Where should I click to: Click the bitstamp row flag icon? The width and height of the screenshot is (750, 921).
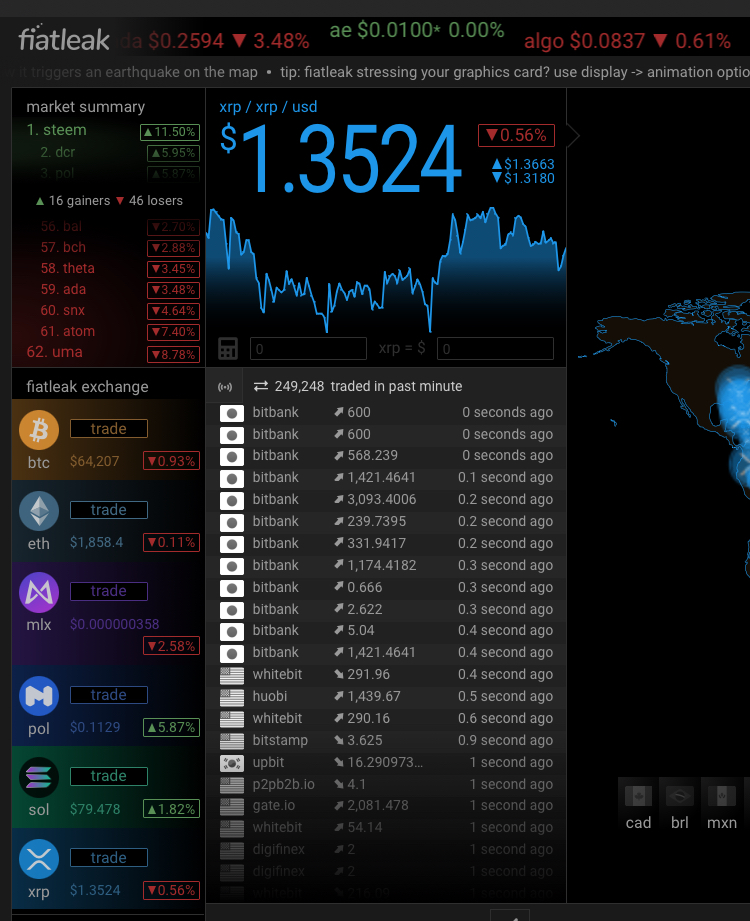tap(231, 741)
